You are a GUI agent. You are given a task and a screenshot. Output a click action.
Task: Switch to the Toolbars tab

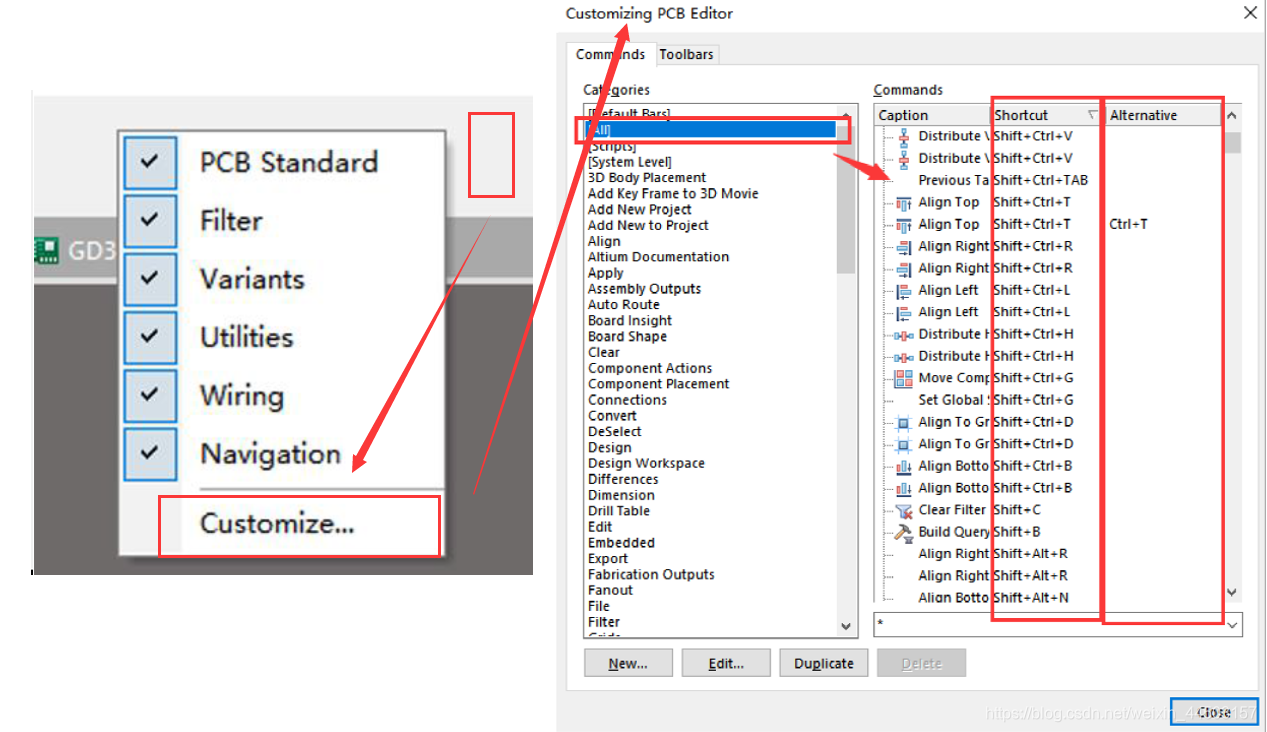tap(687, 54)
